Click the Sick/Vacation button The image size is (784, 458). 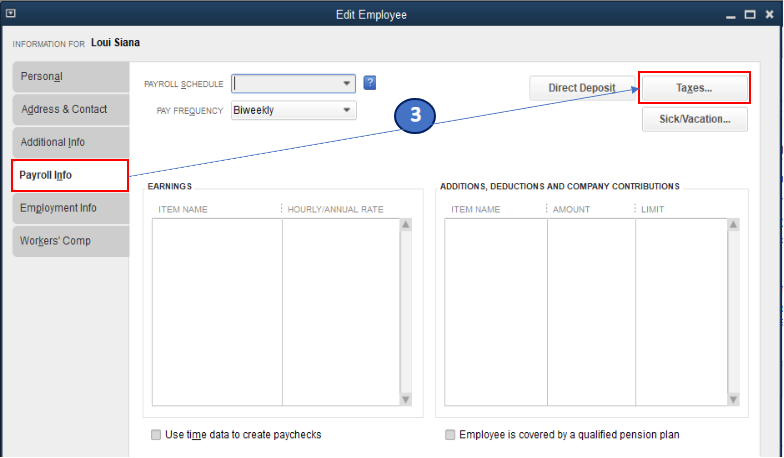(x=694, y=119)
